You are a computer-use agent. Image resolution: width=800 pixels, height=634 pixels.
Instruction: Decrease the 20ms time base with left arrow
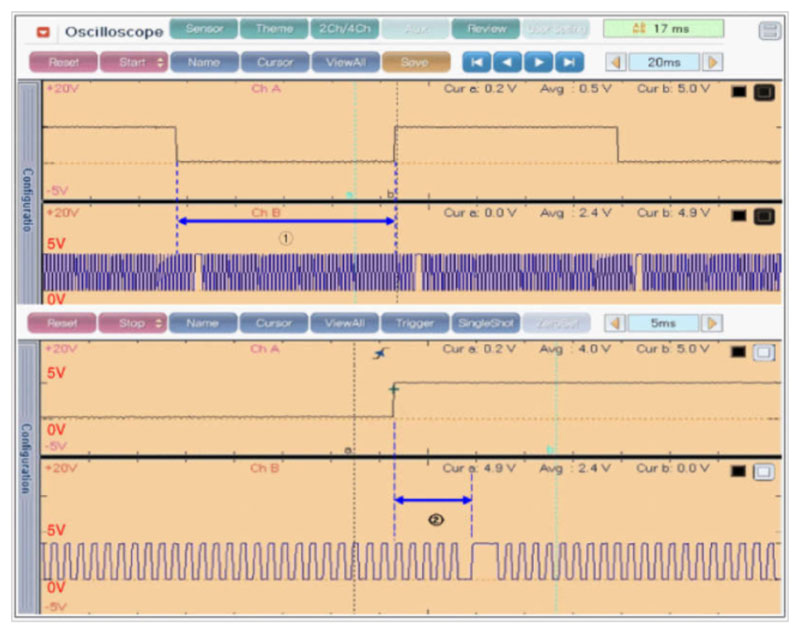point(617,62)
